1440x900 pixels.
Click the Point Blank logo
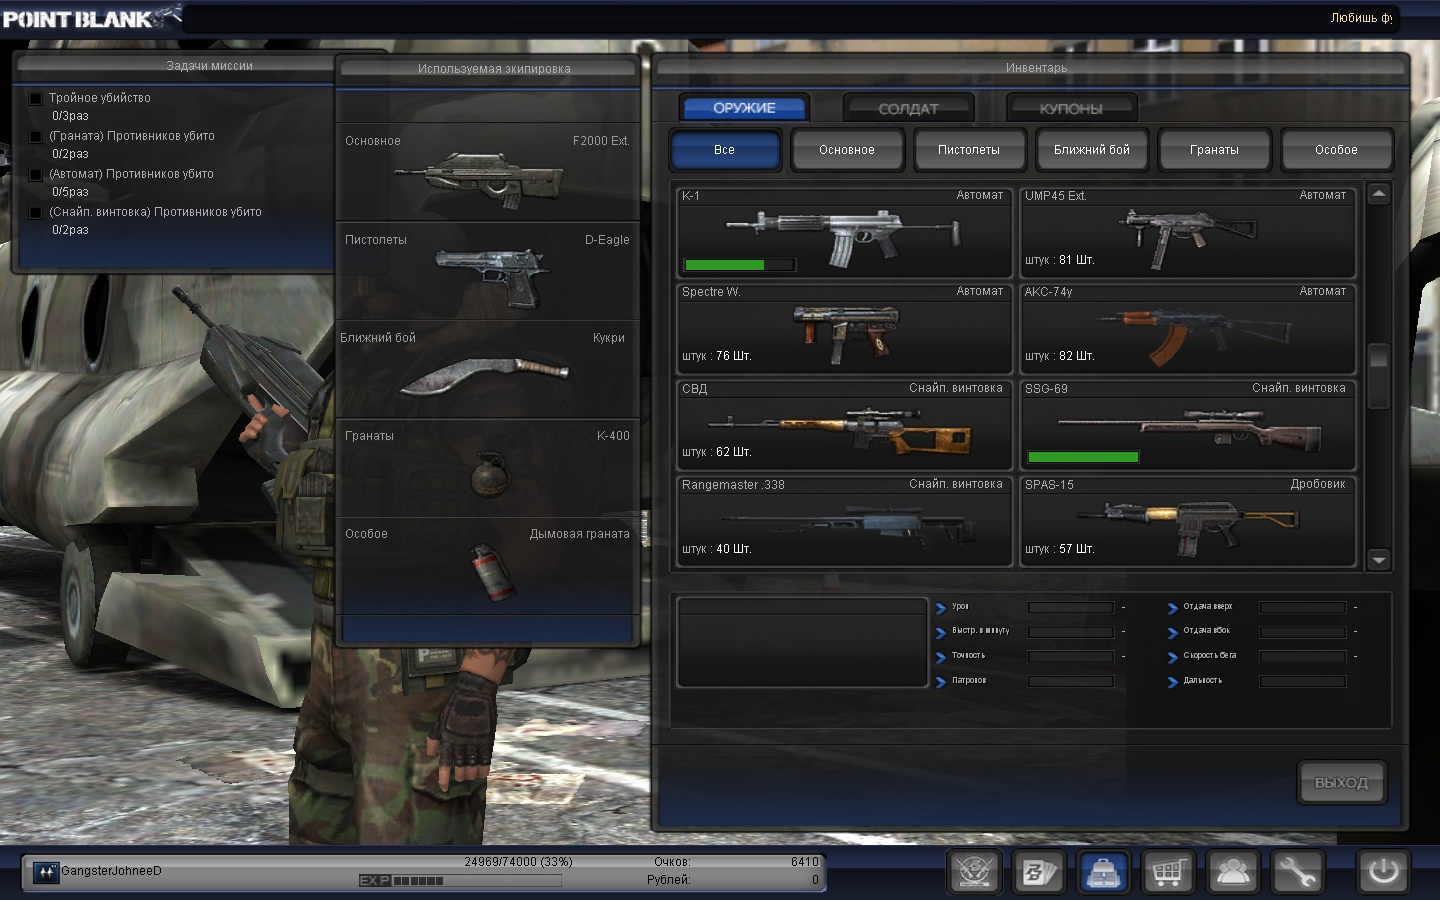point(91,17)
